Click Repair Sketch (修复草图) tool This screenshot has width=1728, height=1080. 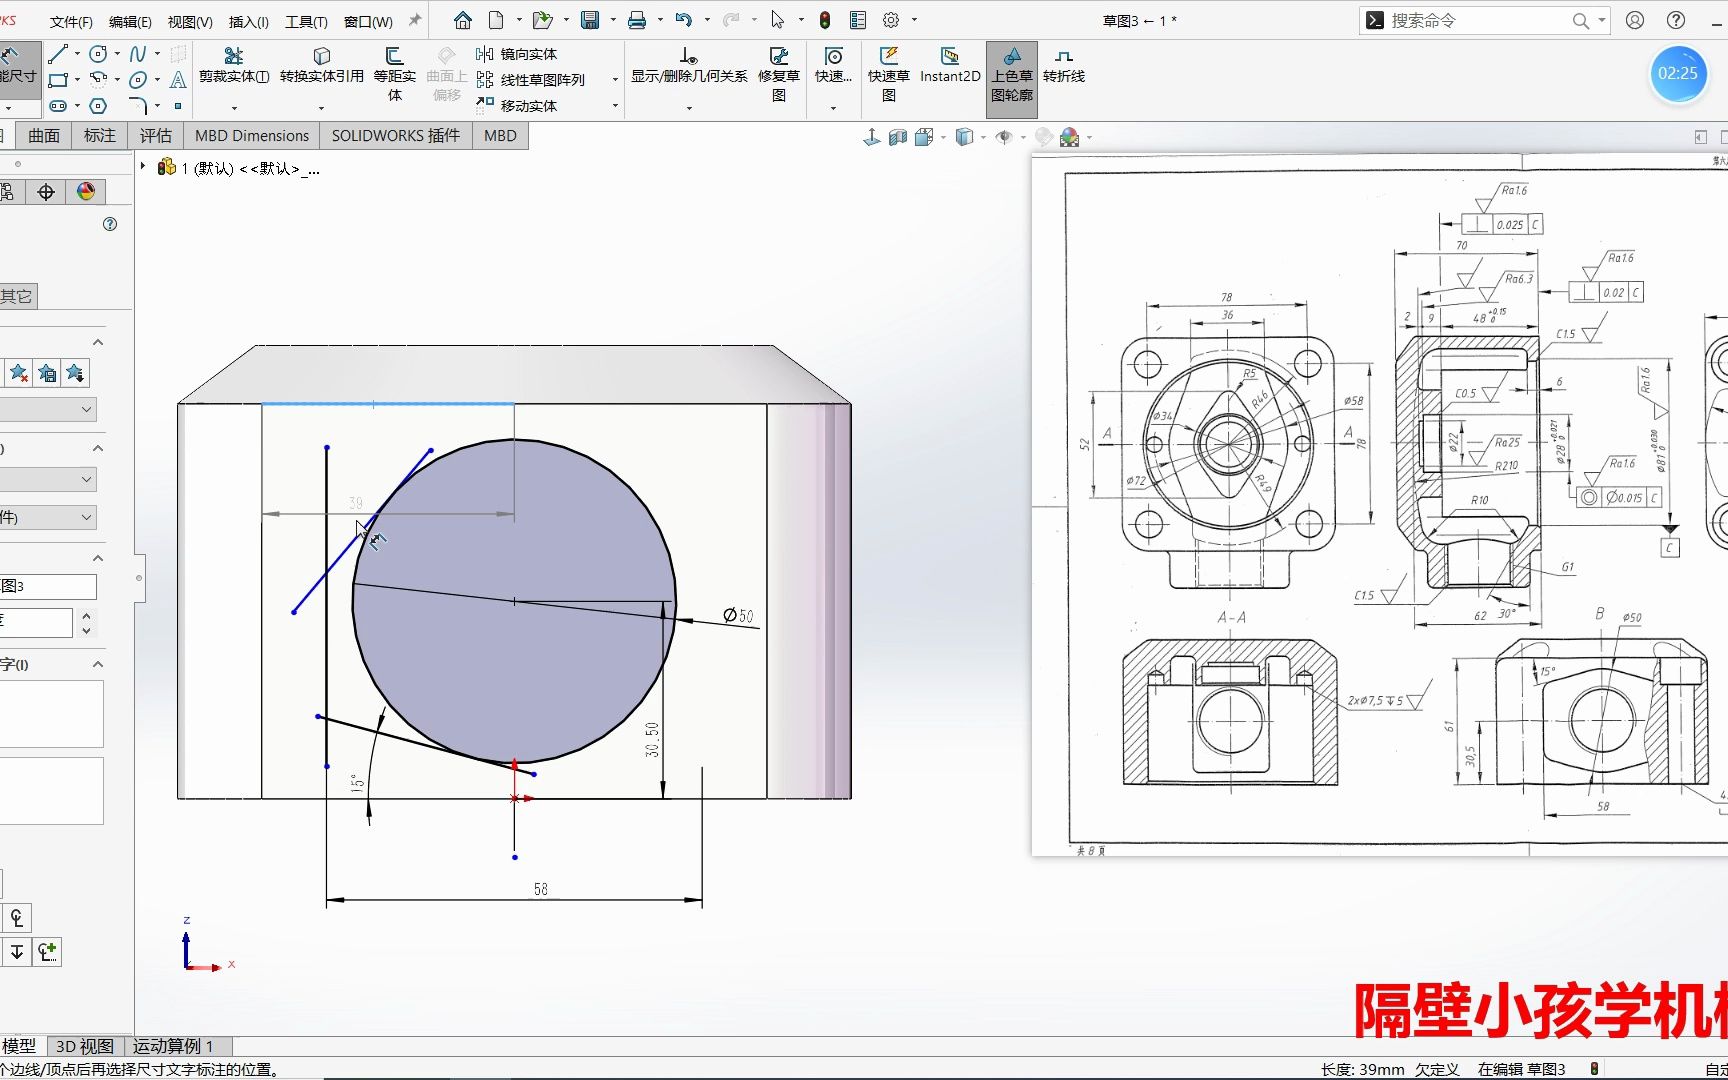click(779, 75)
